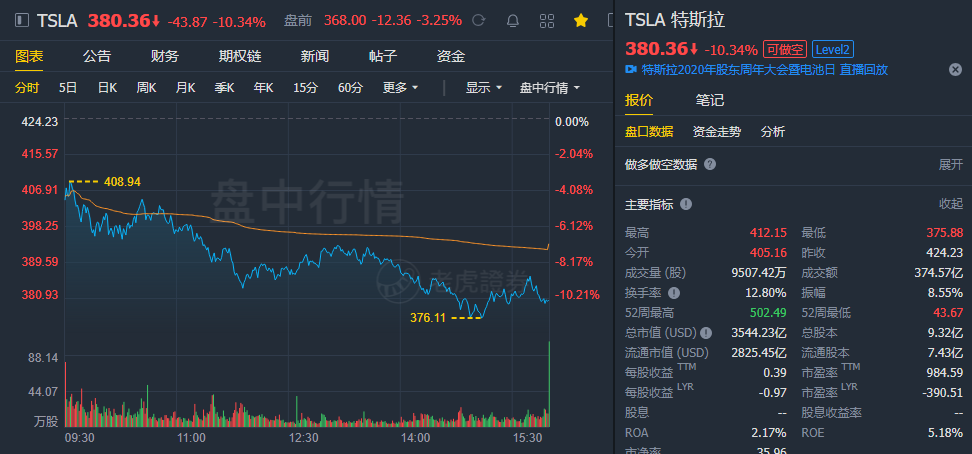Image resolution: width=972 pixels, height=454 pixels.
Task: Switch to the 笔记 tab
Action: click(710, 100)
